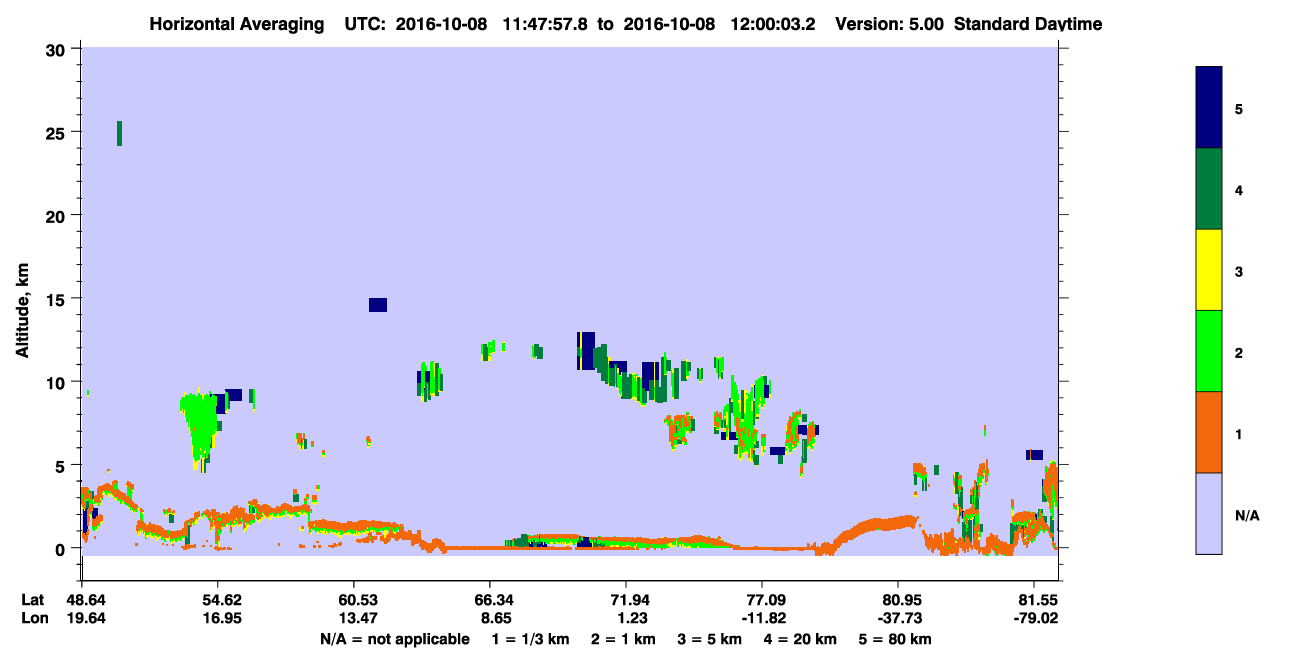This screenshot has height=667, width=1300.
Task: Click the 'N/A = not applicable' legend text
Action: point(394,639)
